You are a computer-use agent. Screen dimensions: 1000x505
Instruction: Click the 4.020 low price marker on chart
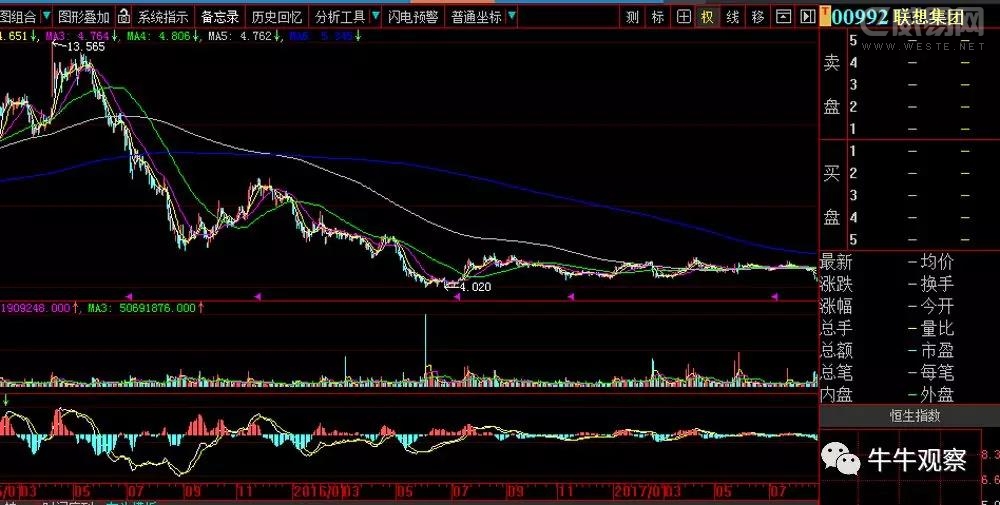474,287
